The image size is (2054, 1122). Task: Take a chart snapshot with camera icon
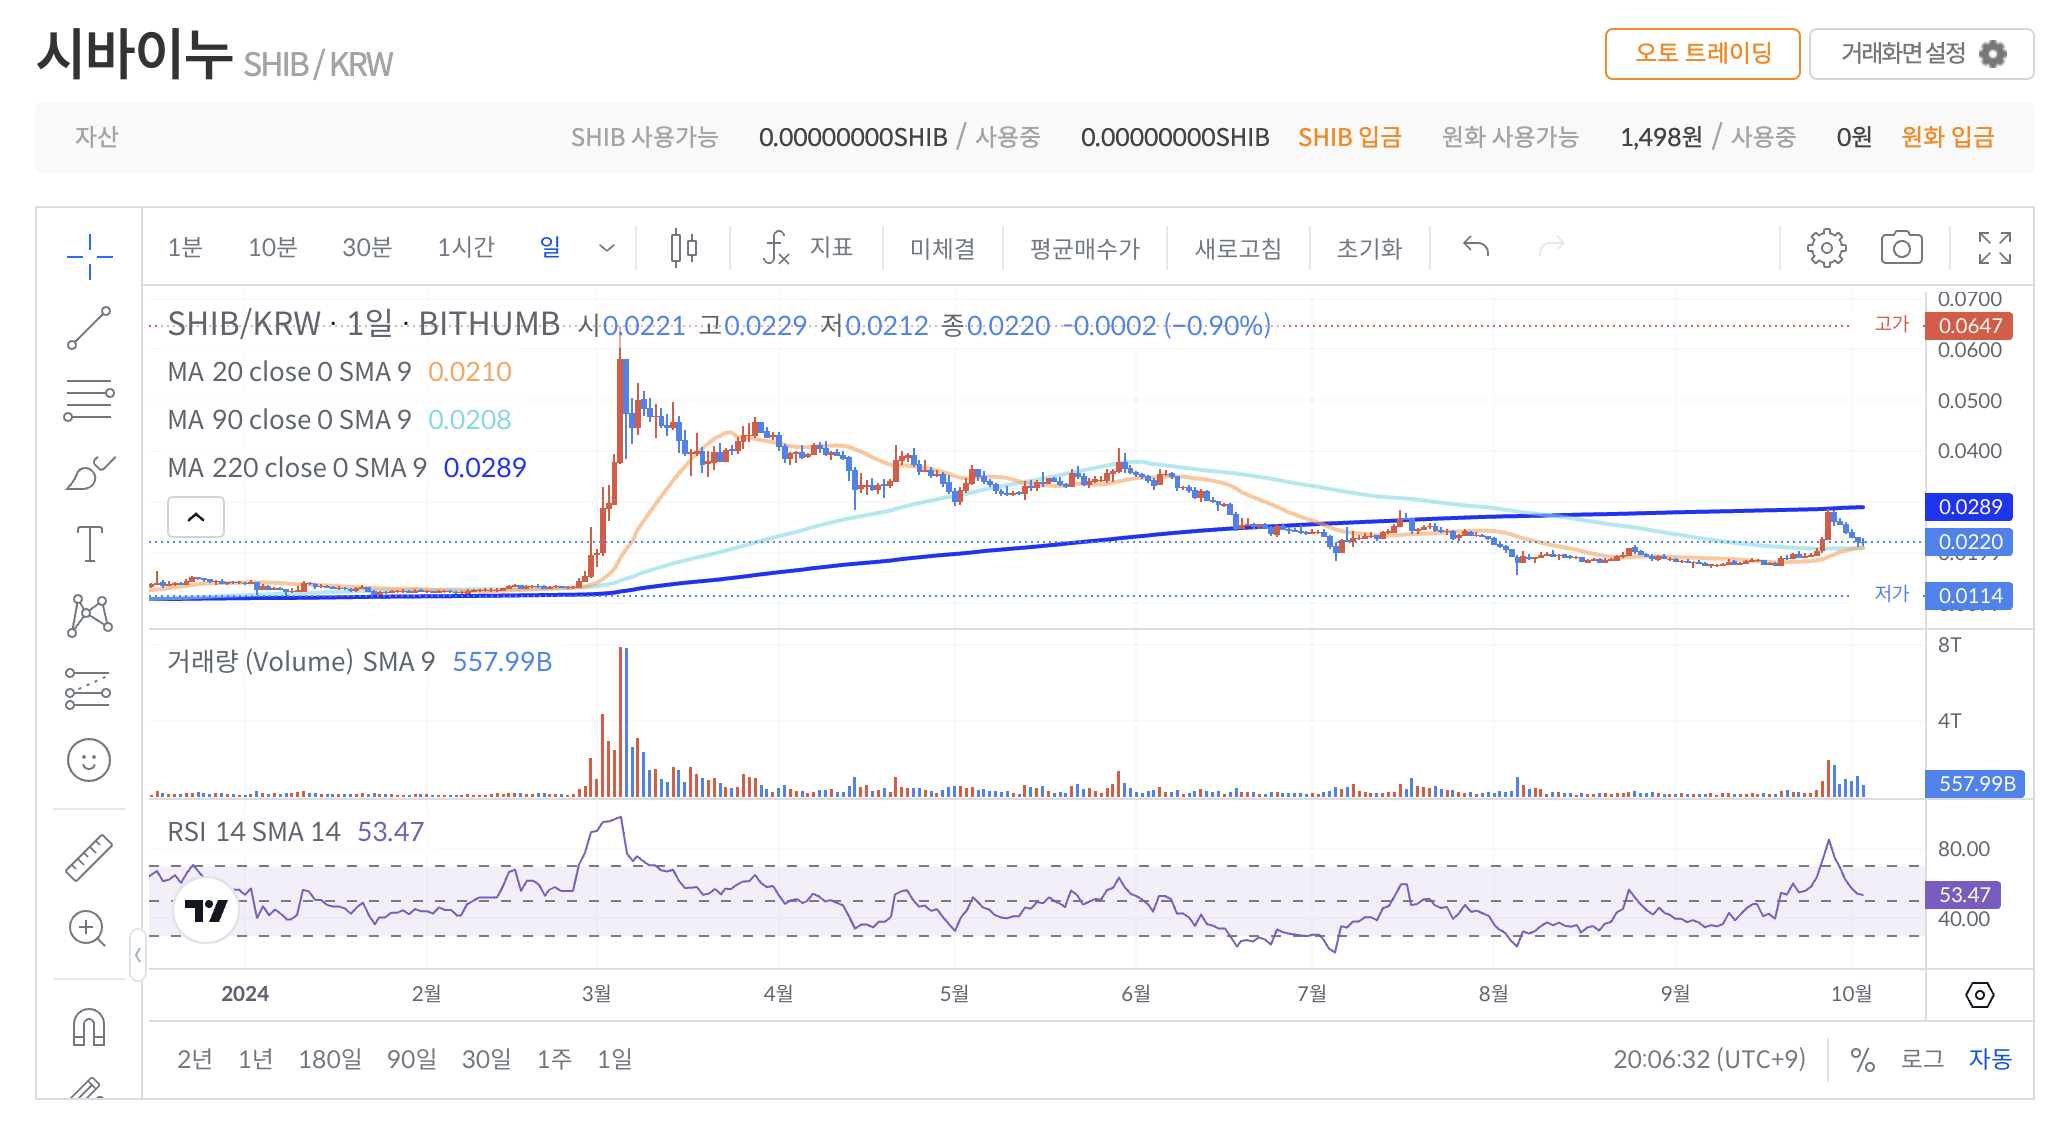(1901, 247)
